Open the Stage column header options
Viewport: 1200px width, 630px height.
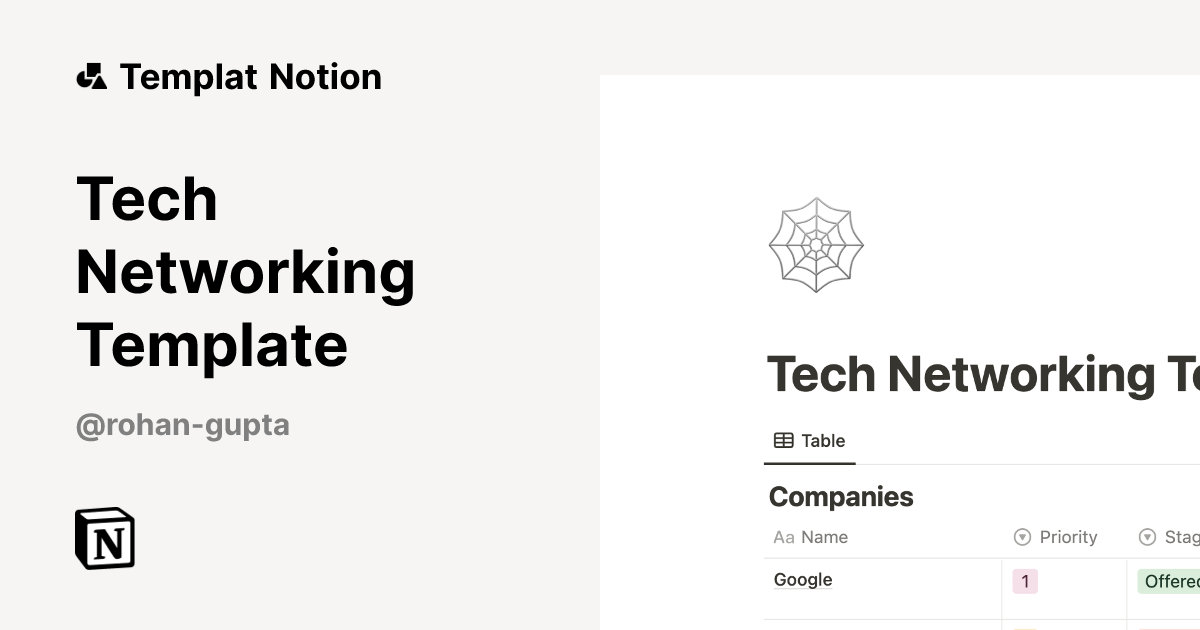pos(1164,538)
